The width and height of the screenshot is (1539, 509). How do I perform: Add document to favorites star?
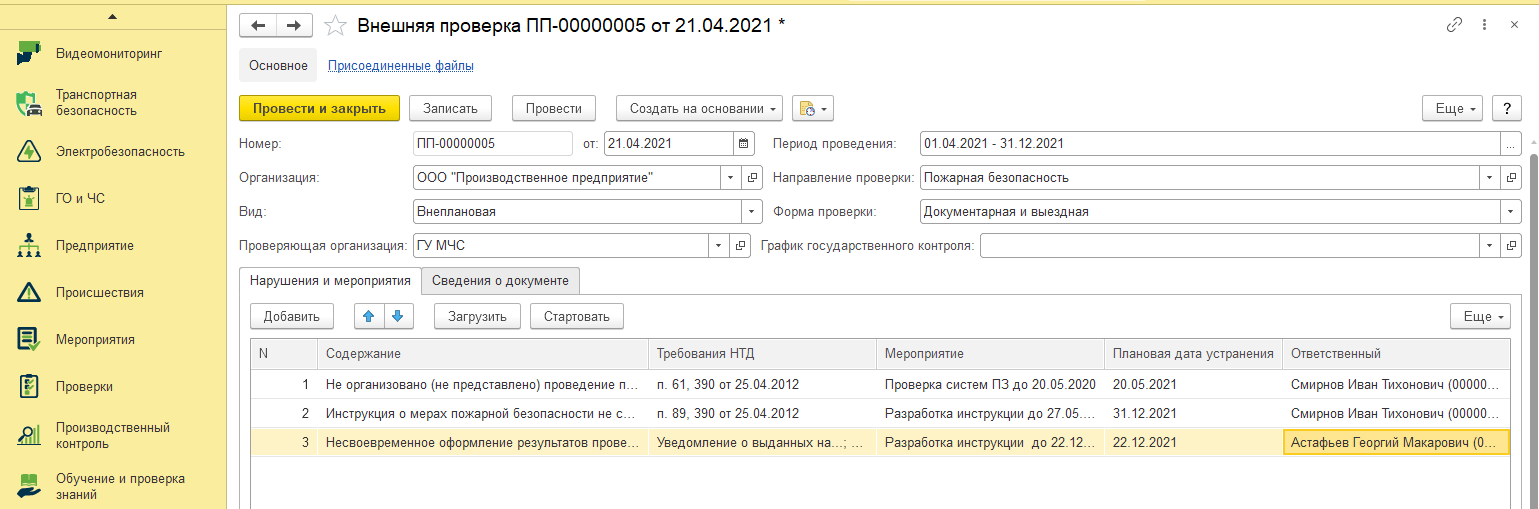[337, 26]
